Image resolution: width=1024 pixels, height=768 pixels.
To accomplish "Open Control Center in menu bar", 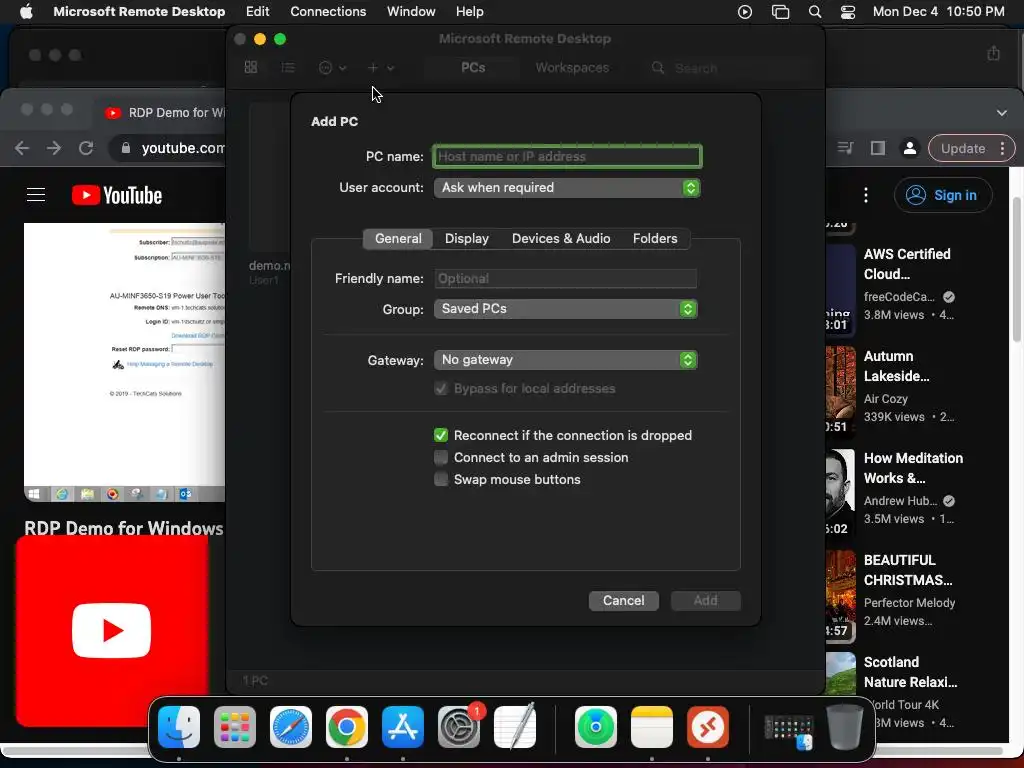I will tap(848, 12).
